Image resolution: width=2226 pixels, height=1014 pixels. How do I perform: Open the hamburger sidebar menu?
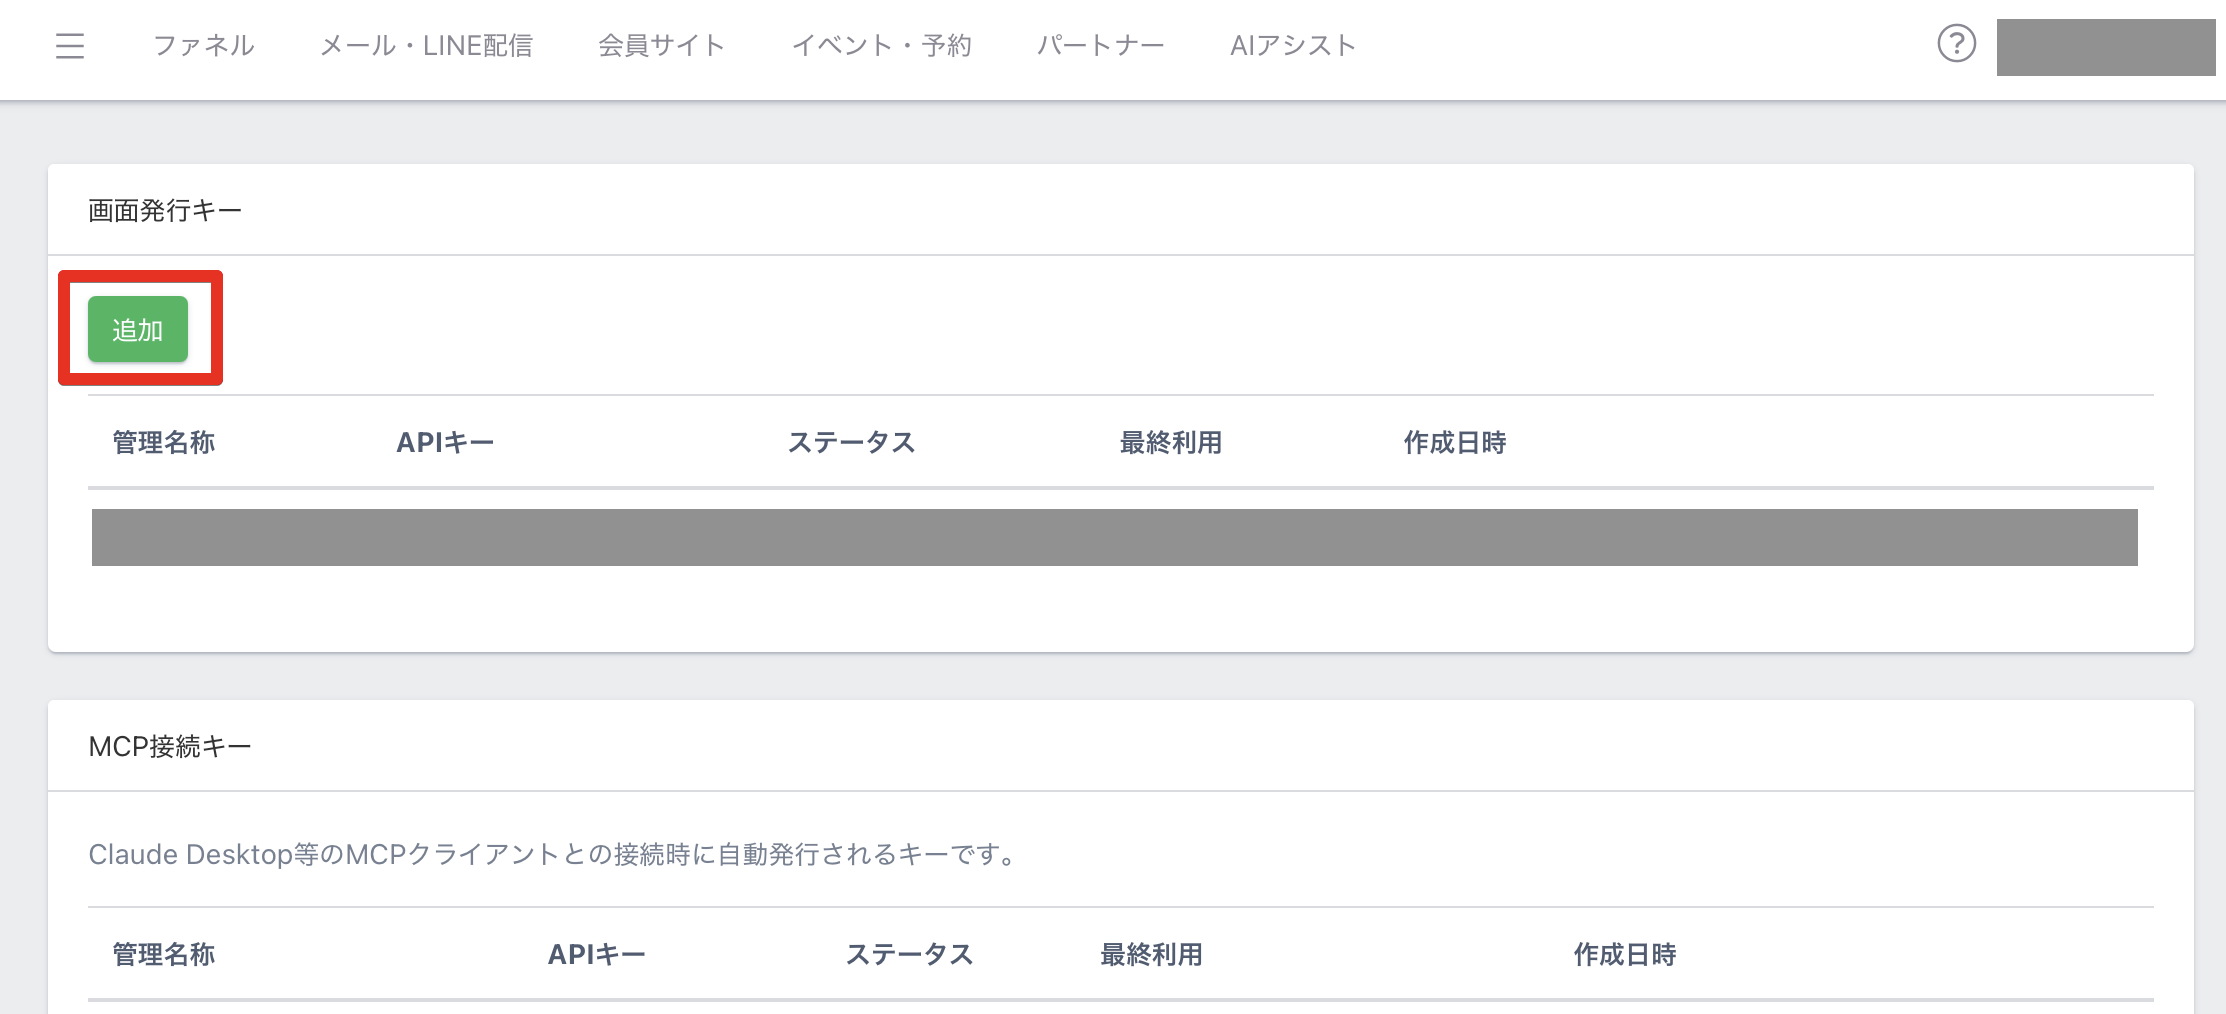(70, 46)
